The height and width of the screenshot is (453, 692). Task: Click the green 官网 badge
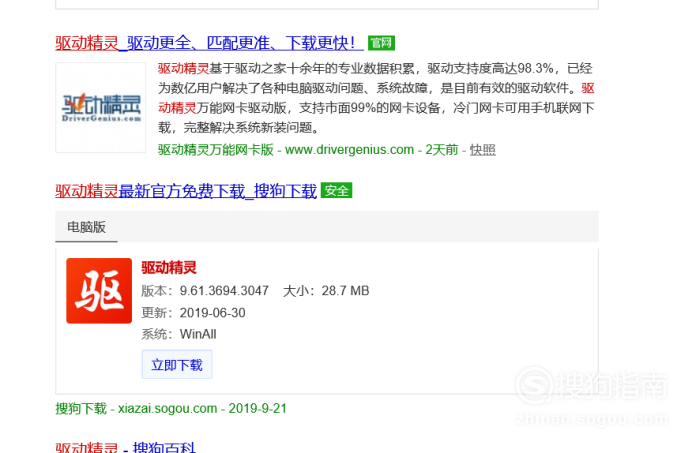pos(381,43)
